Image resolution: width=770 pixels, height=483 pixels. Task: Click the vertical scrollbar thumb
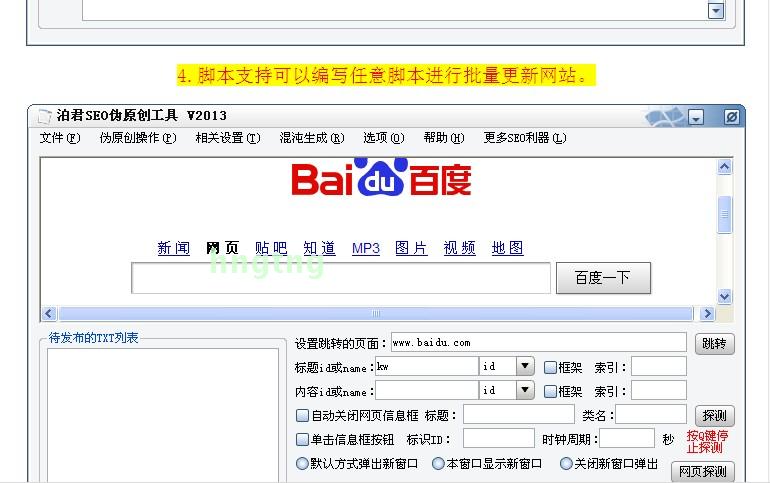[x=724, y=214]
